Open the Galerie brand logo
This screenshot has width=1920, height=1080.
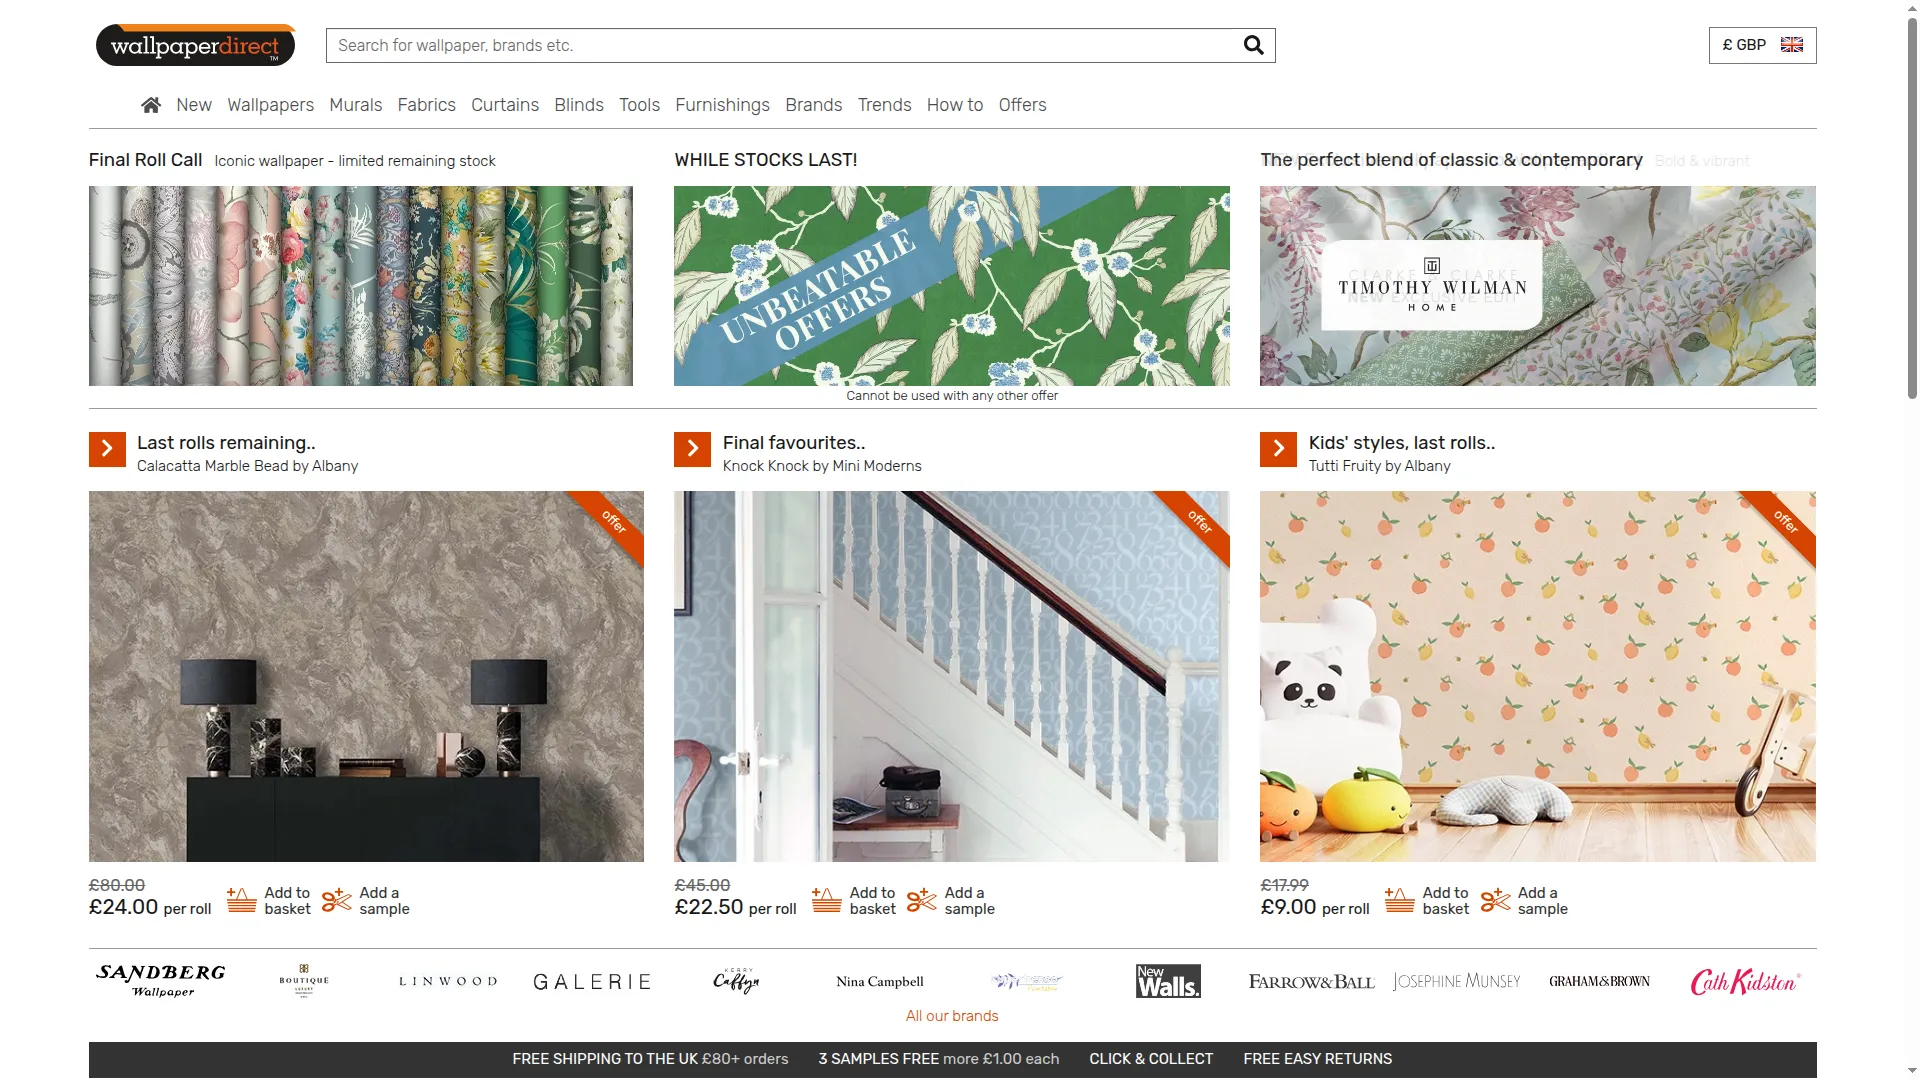pyautogui.click(x=592, y=982)
